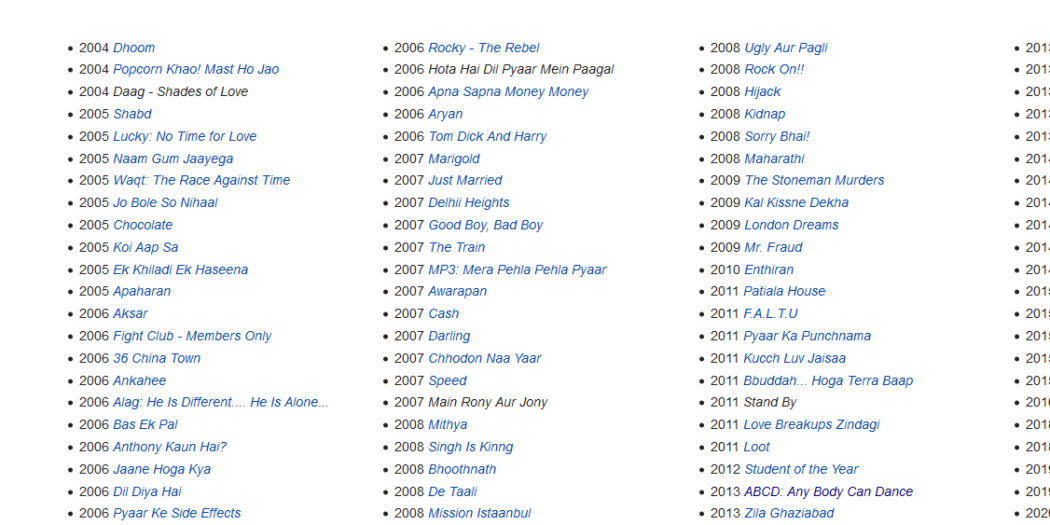The image size is (1050, 525).
Task: Click Bbuddah... Hoga Terra Baap link
Action: point(828,380)
